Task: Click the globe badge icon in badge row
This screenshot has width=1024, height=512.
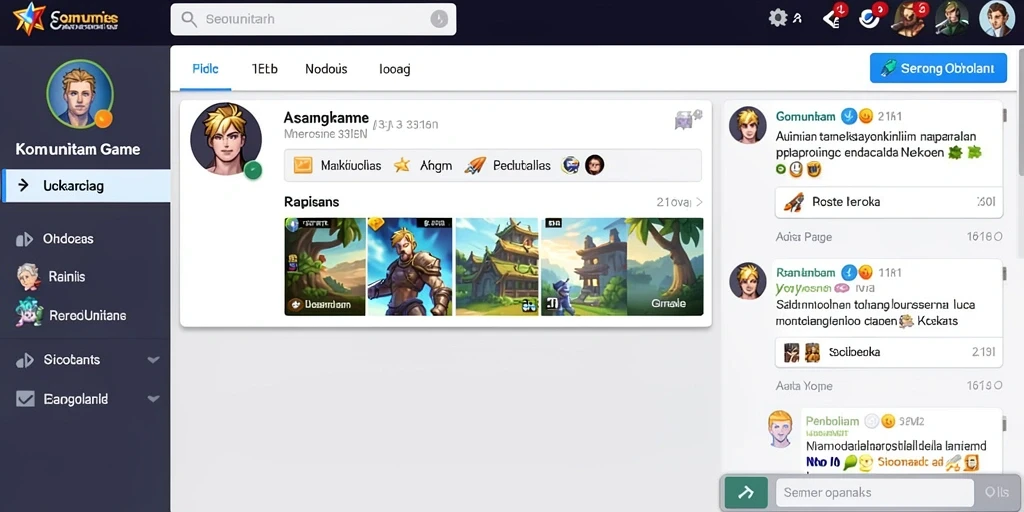Action: 570,165
